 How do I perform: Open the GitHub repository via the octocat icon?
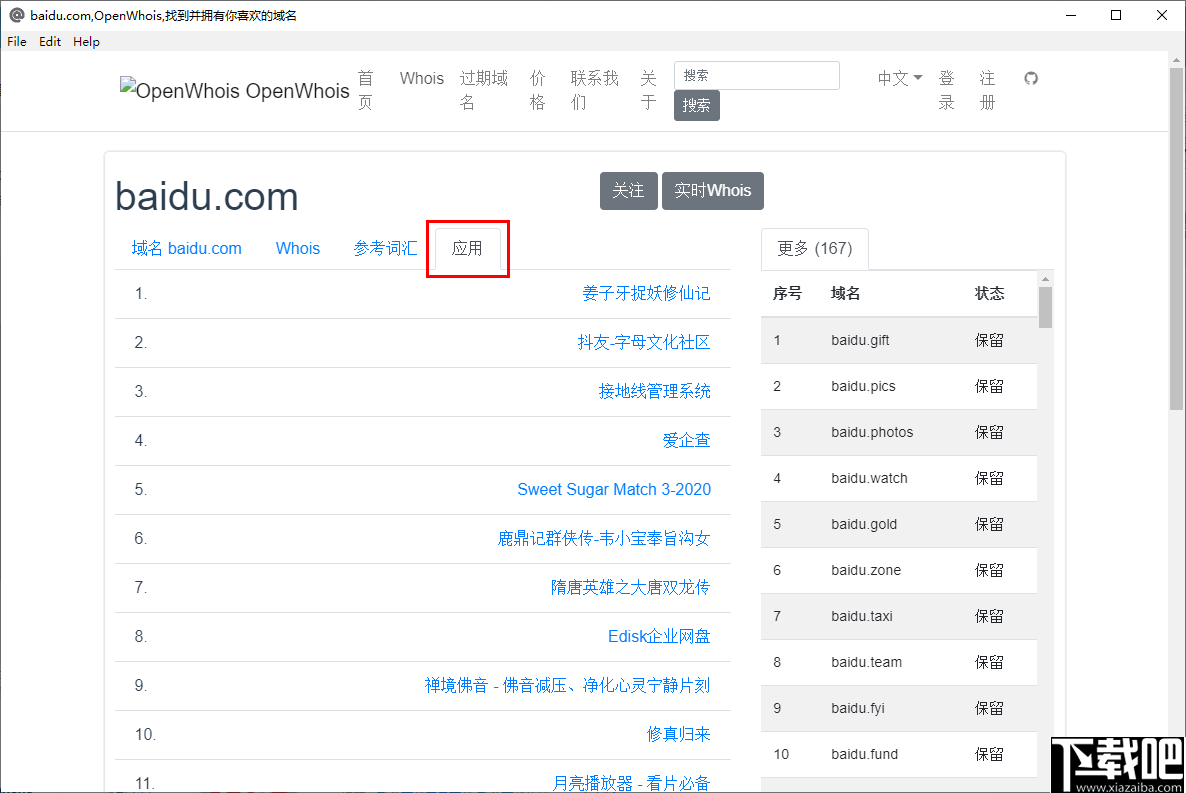point(1031,78)
